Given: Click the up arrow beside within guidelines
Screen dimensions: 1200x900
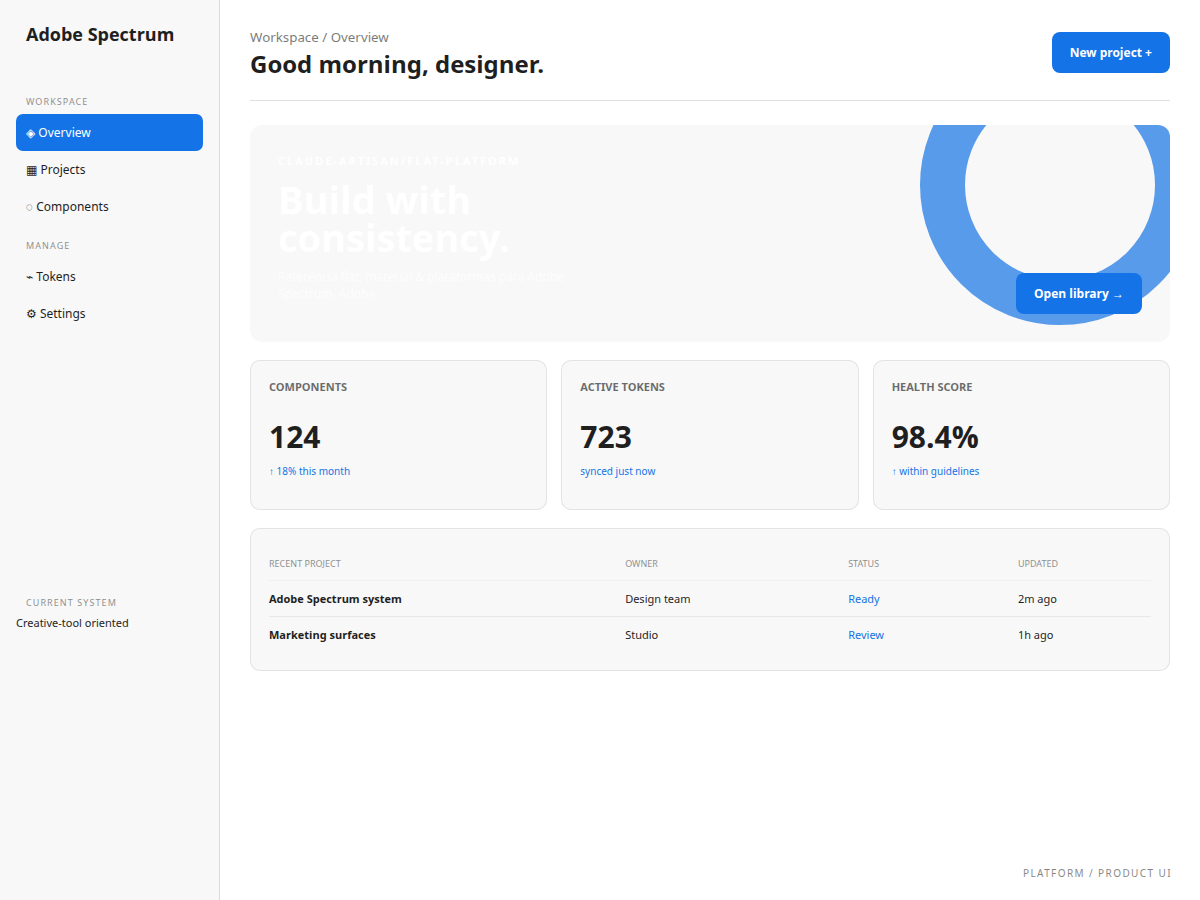Looking at the screenshot, I should (894, 472).
